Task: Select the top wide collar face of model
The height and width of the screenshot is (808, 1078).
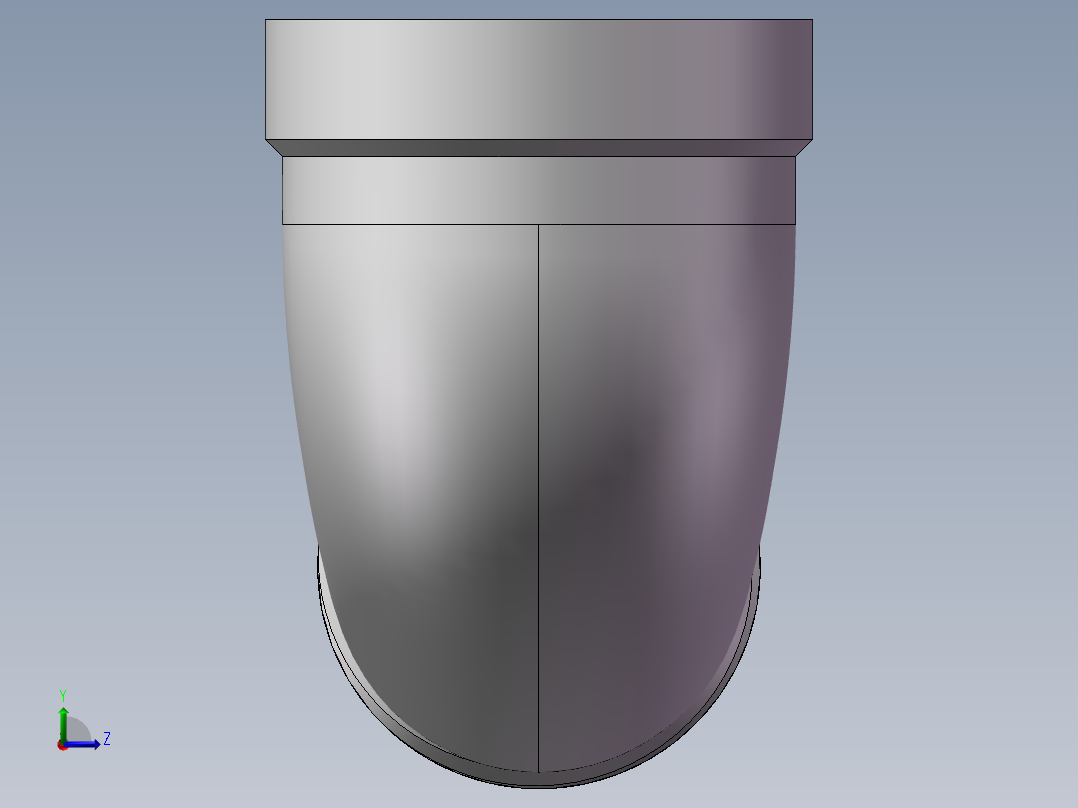Action: [538, 79]
